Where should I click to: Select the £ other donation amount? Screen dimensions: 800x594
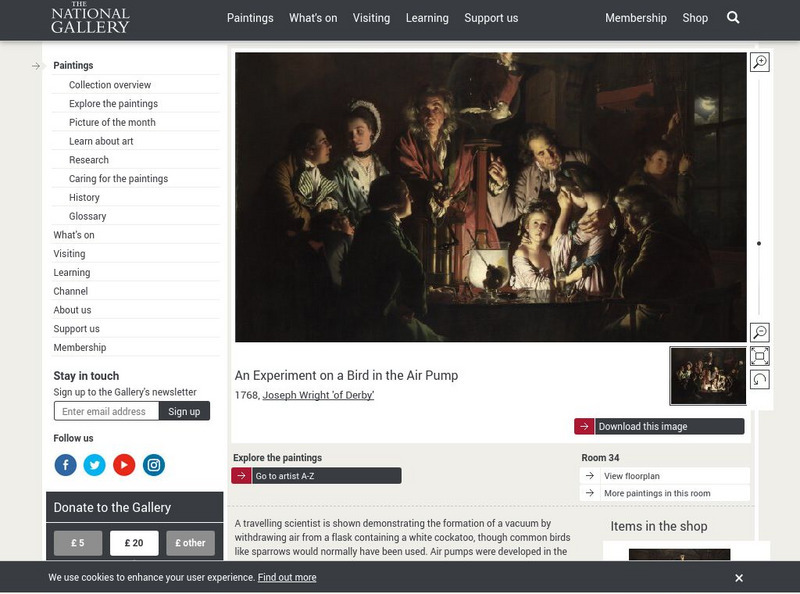pos(190,543)
